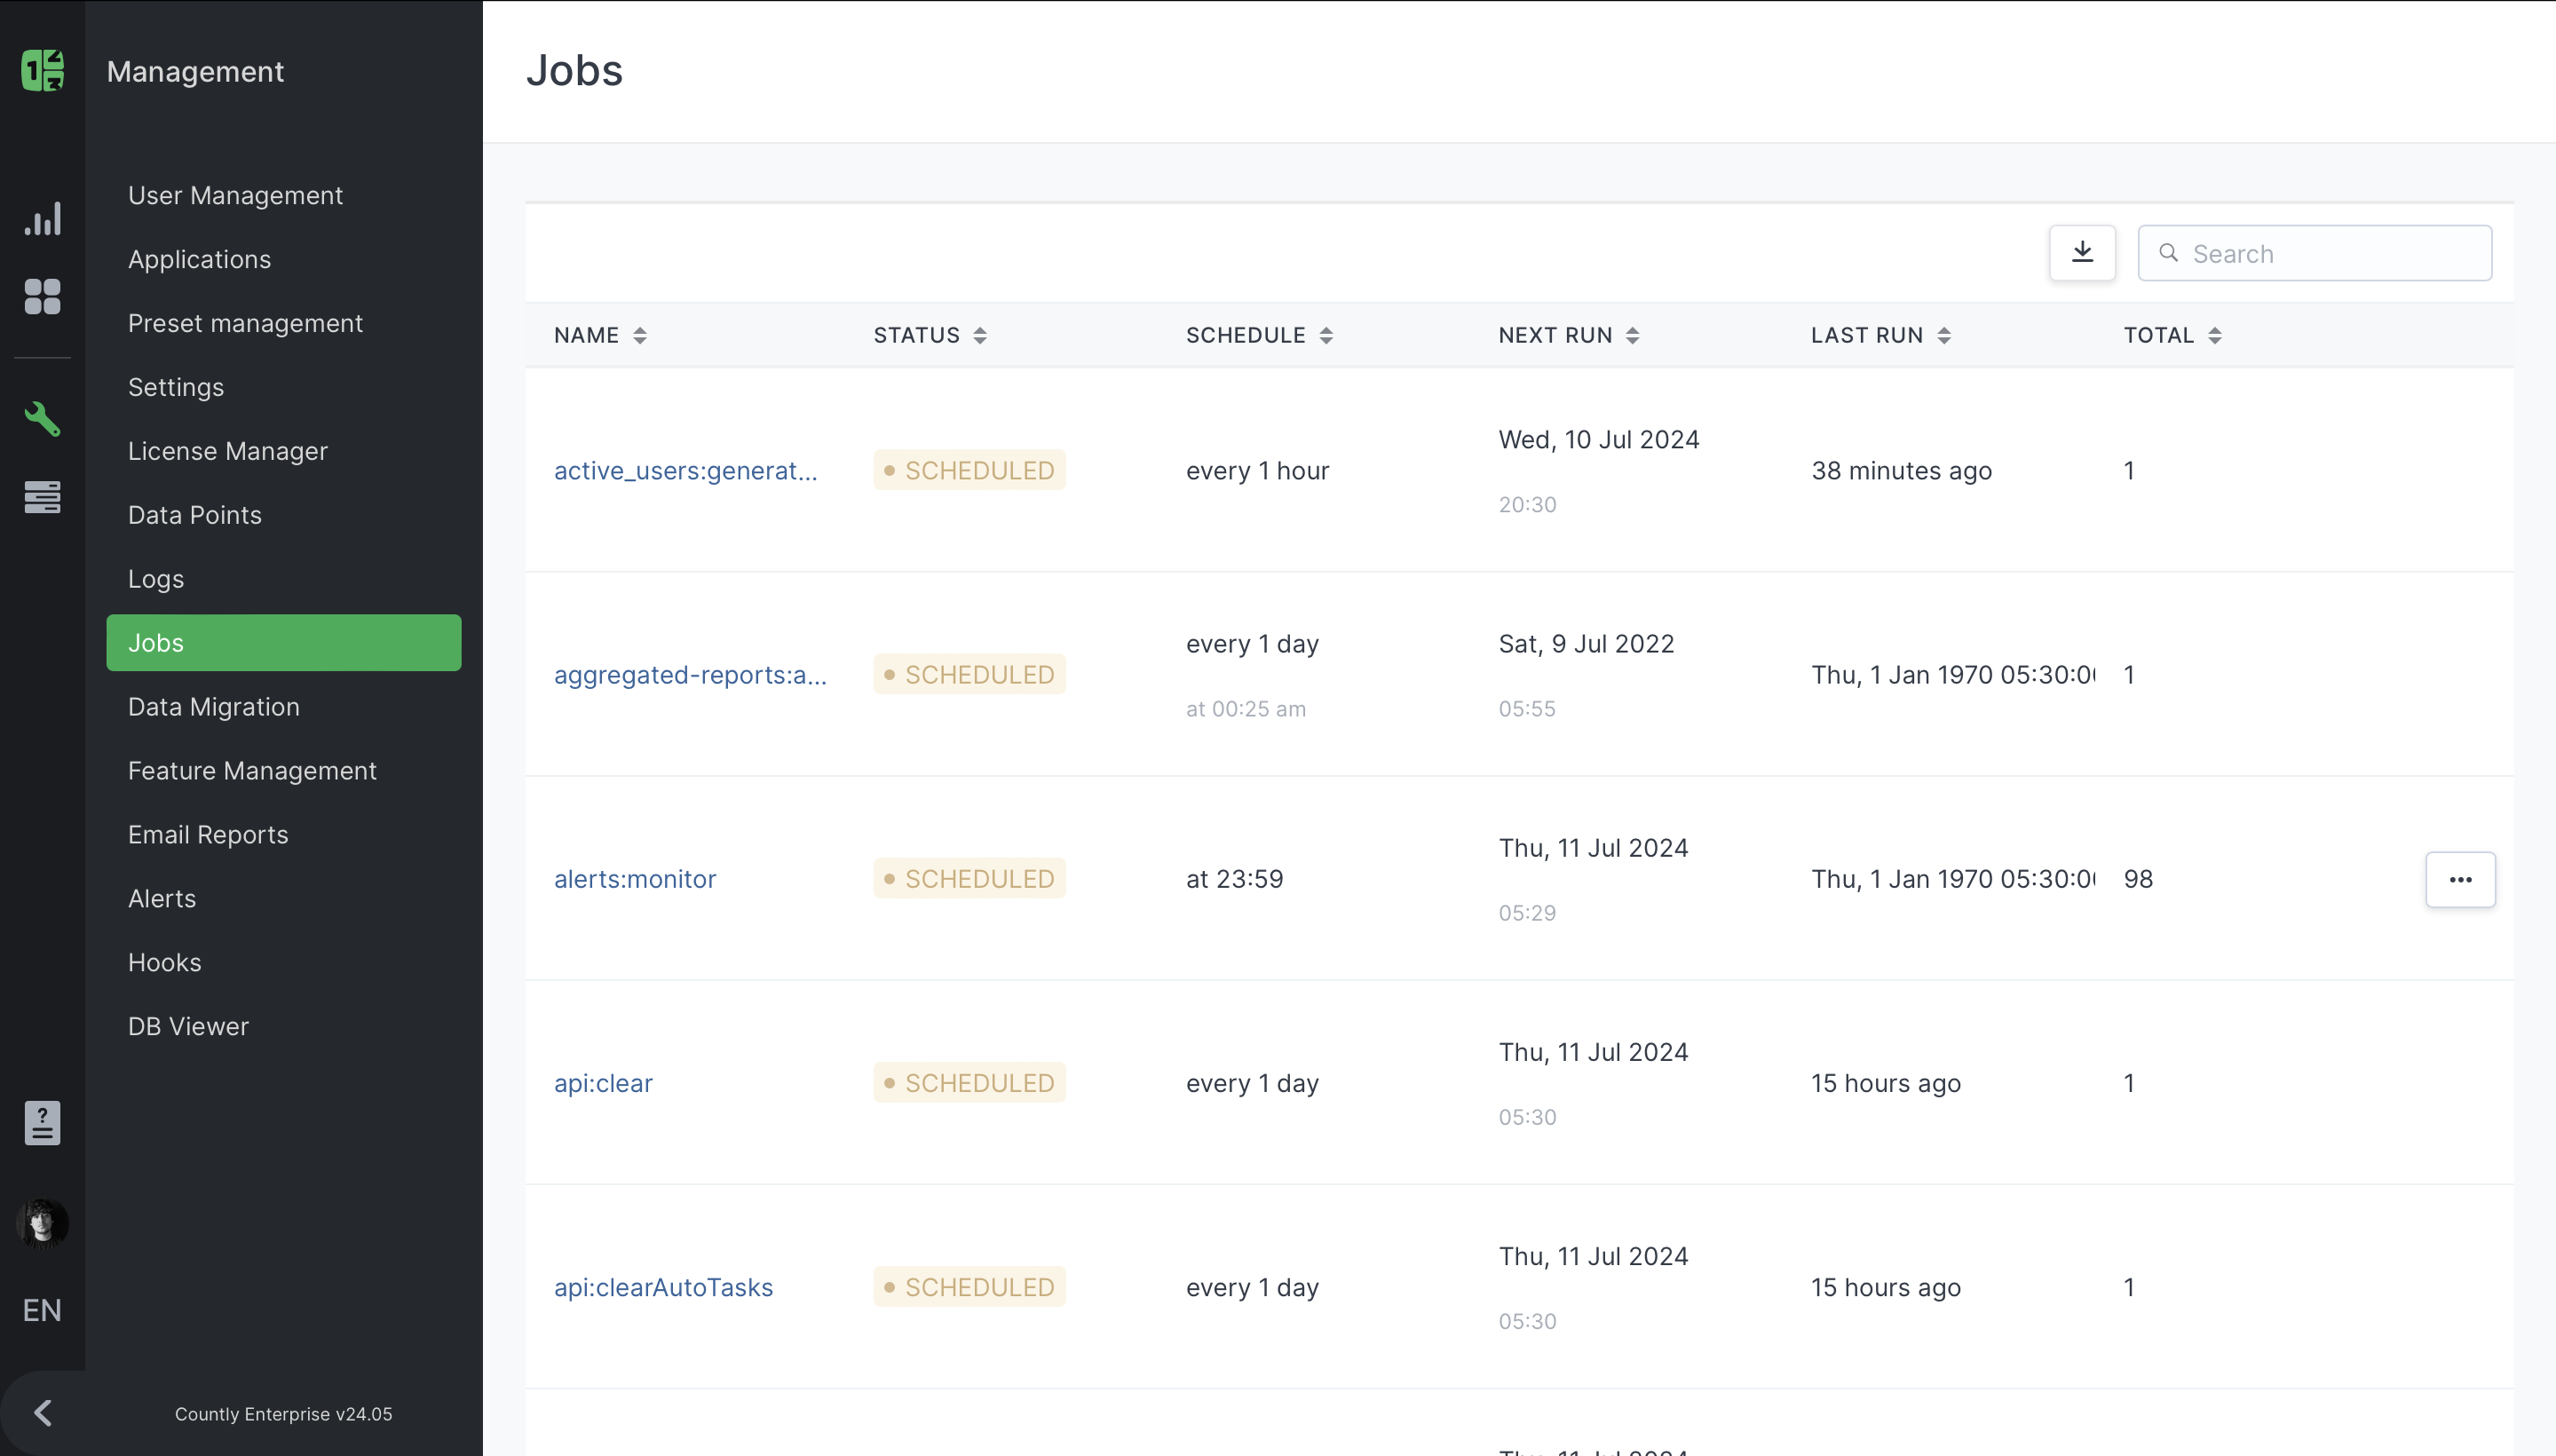The width and height of the screenshot is (2556, 1456).
Task: Select the wrench management icon
Action: [x=42, y=419]
